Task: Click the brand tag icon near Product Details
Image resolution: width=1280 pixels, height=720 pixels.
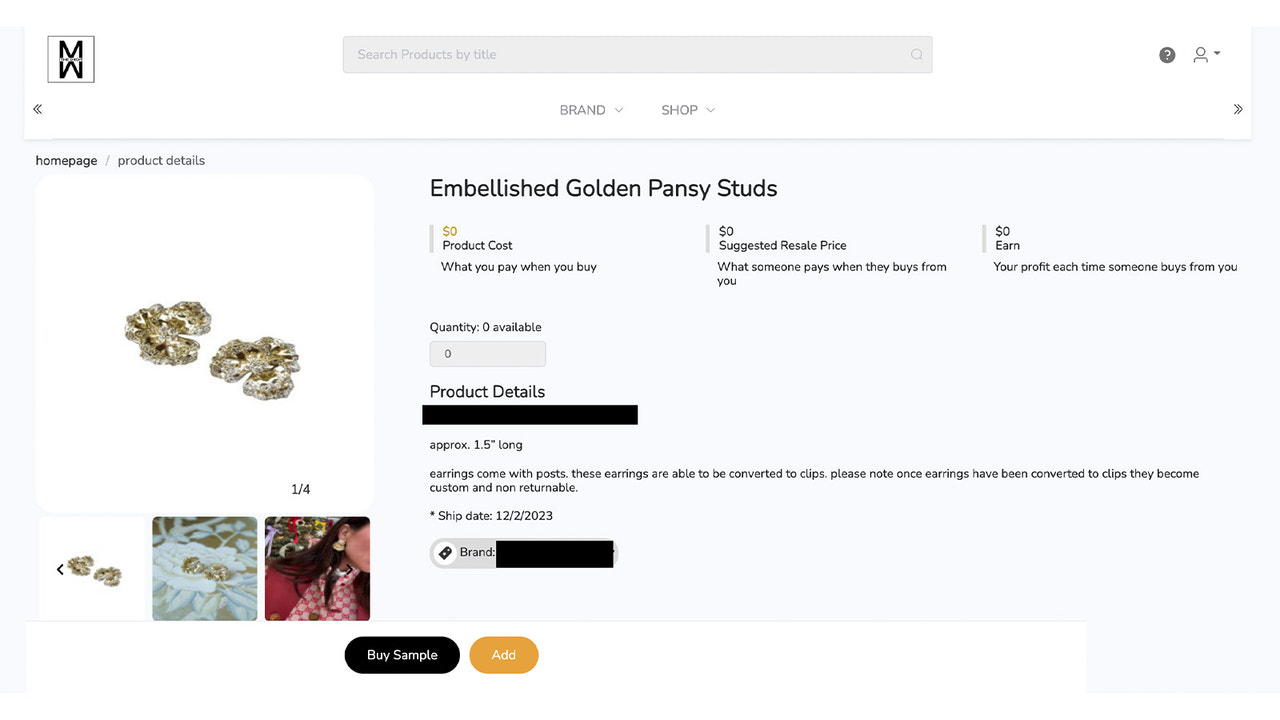Action: tap(445, 552)
